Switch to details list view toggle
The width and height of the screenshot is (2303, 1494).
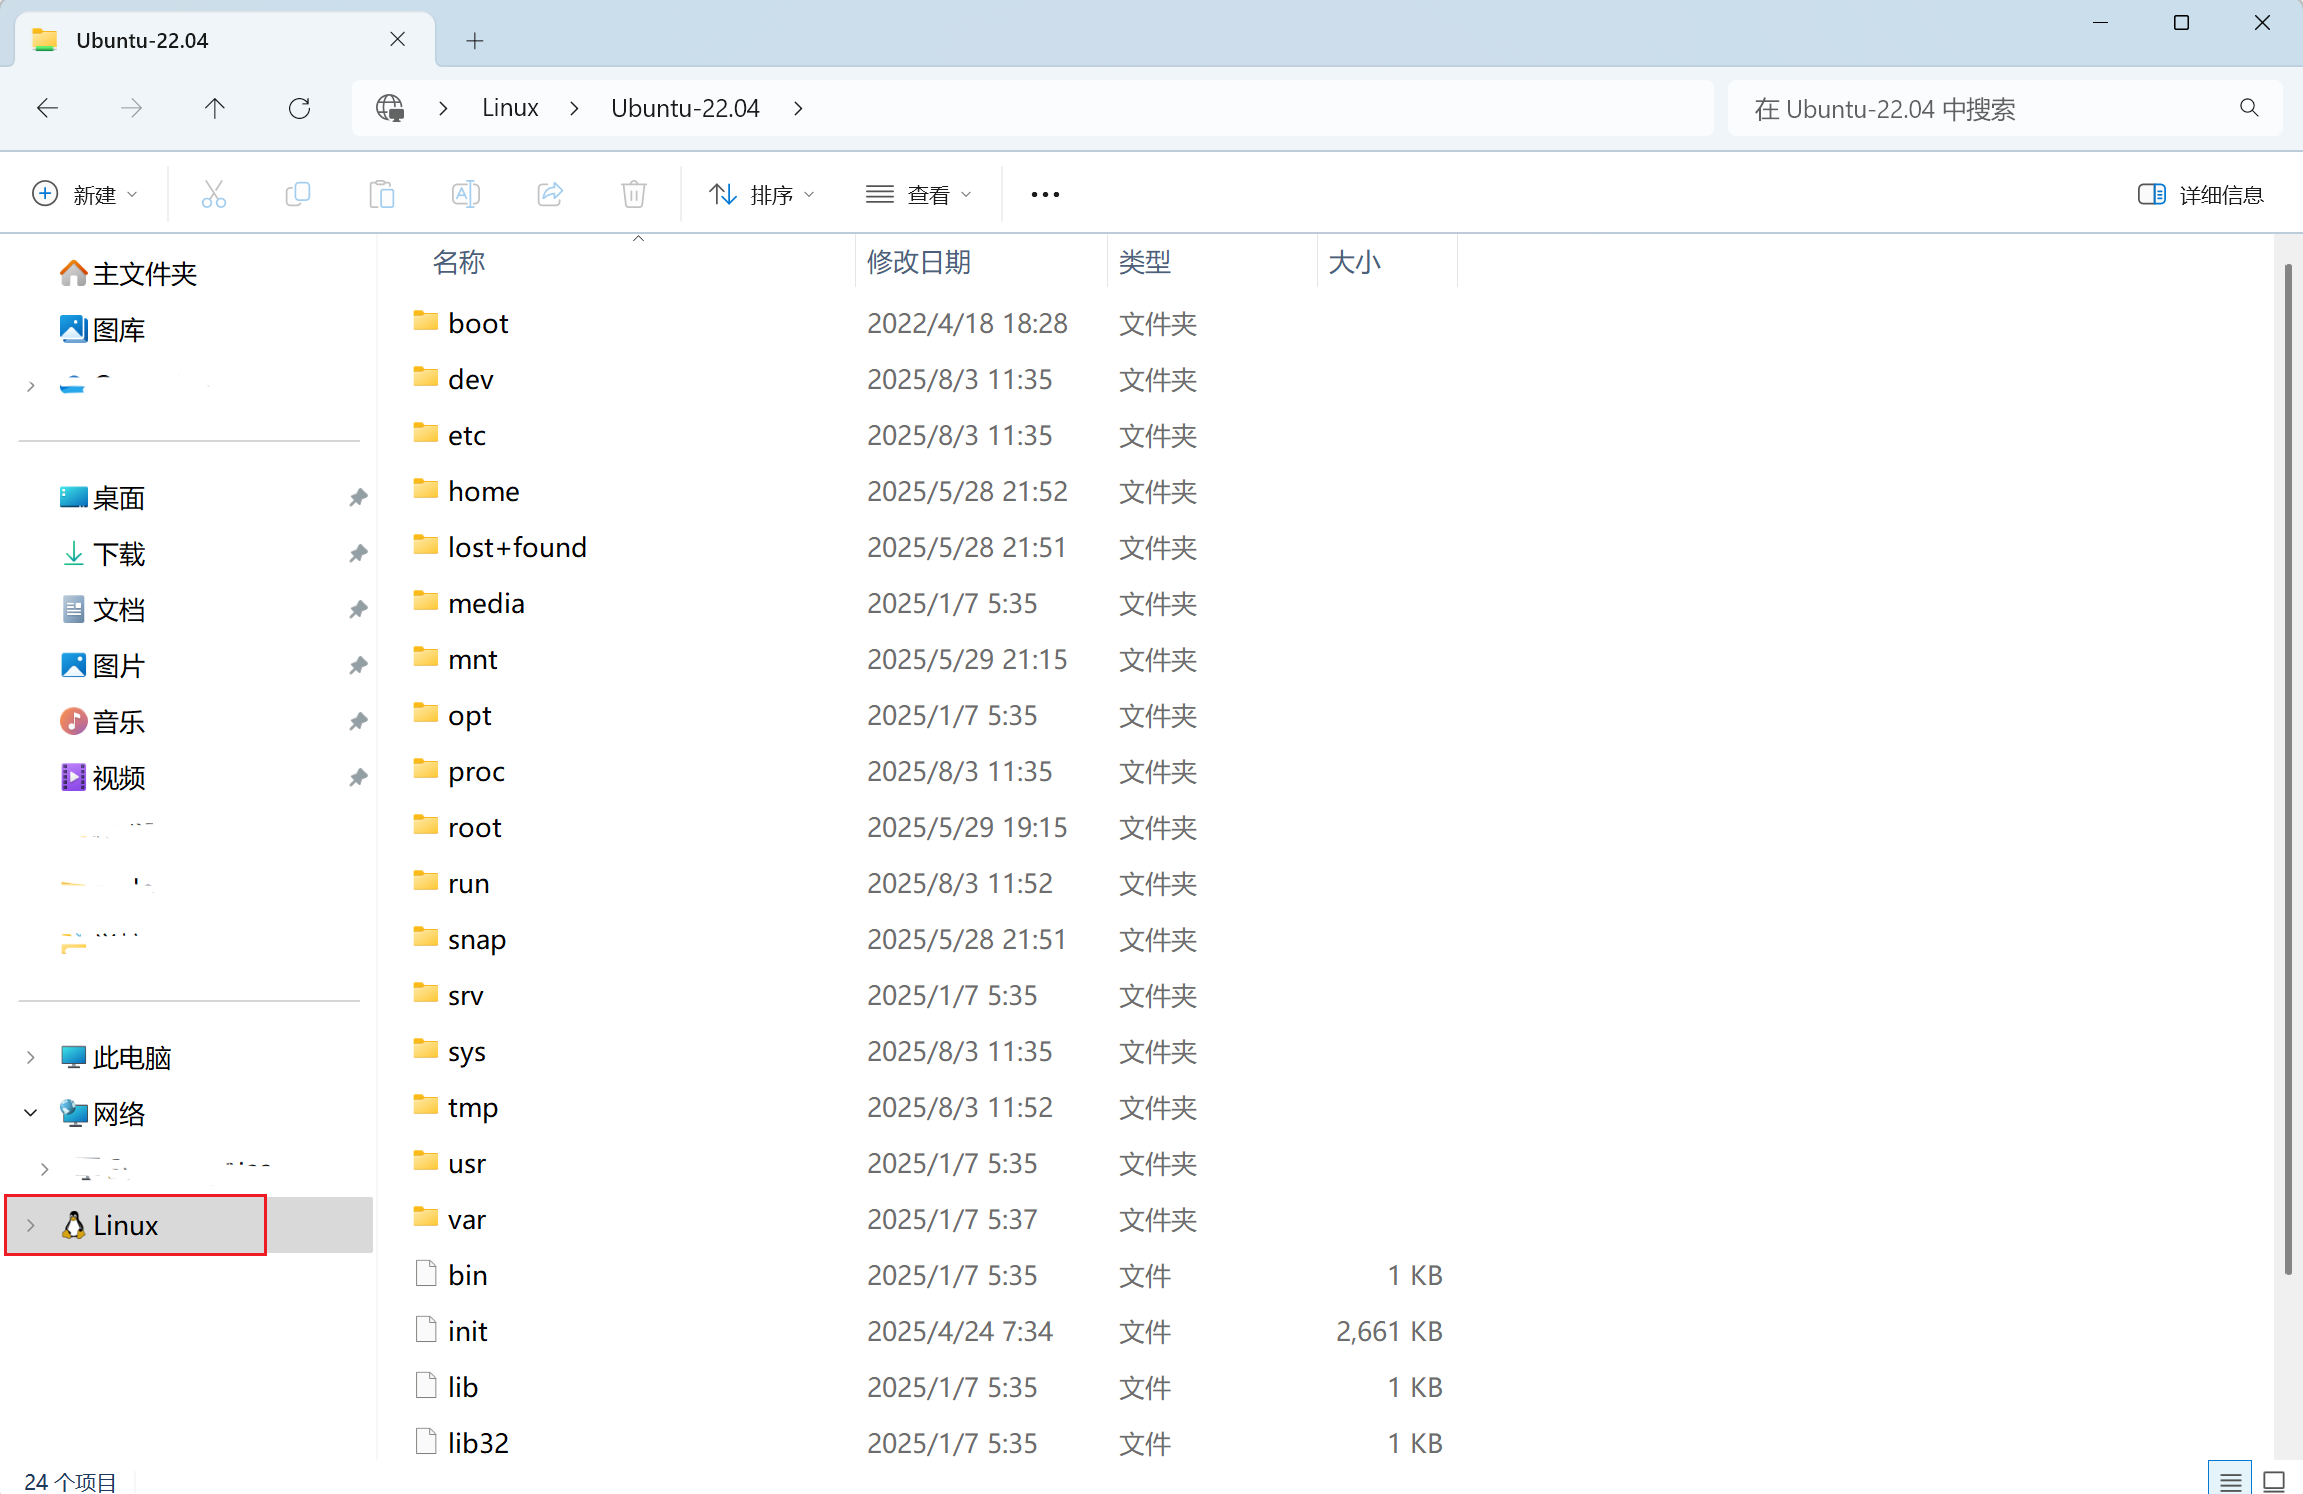[x=2230, y=1480]
